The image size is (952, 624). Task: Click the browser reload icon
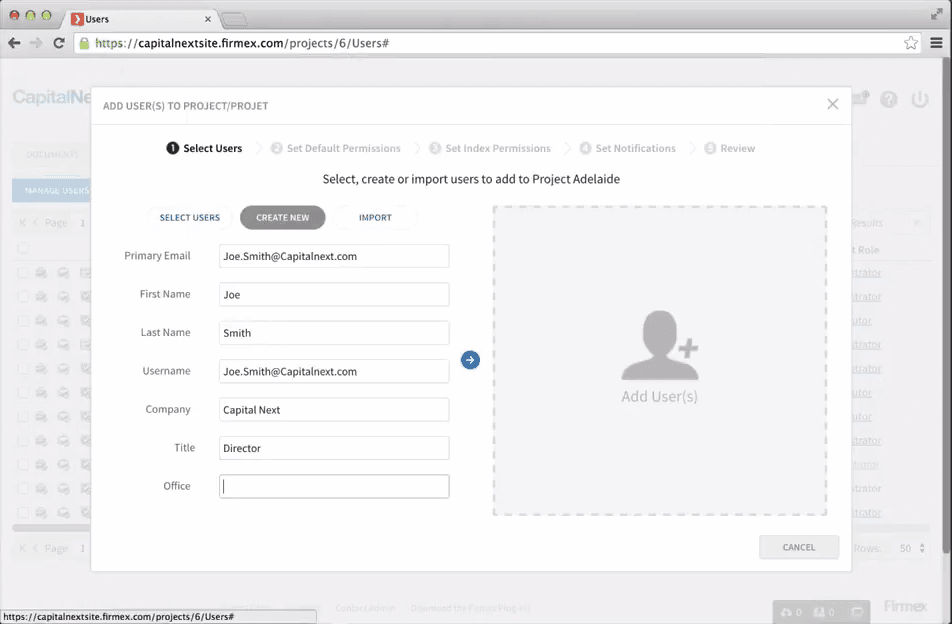59,43
